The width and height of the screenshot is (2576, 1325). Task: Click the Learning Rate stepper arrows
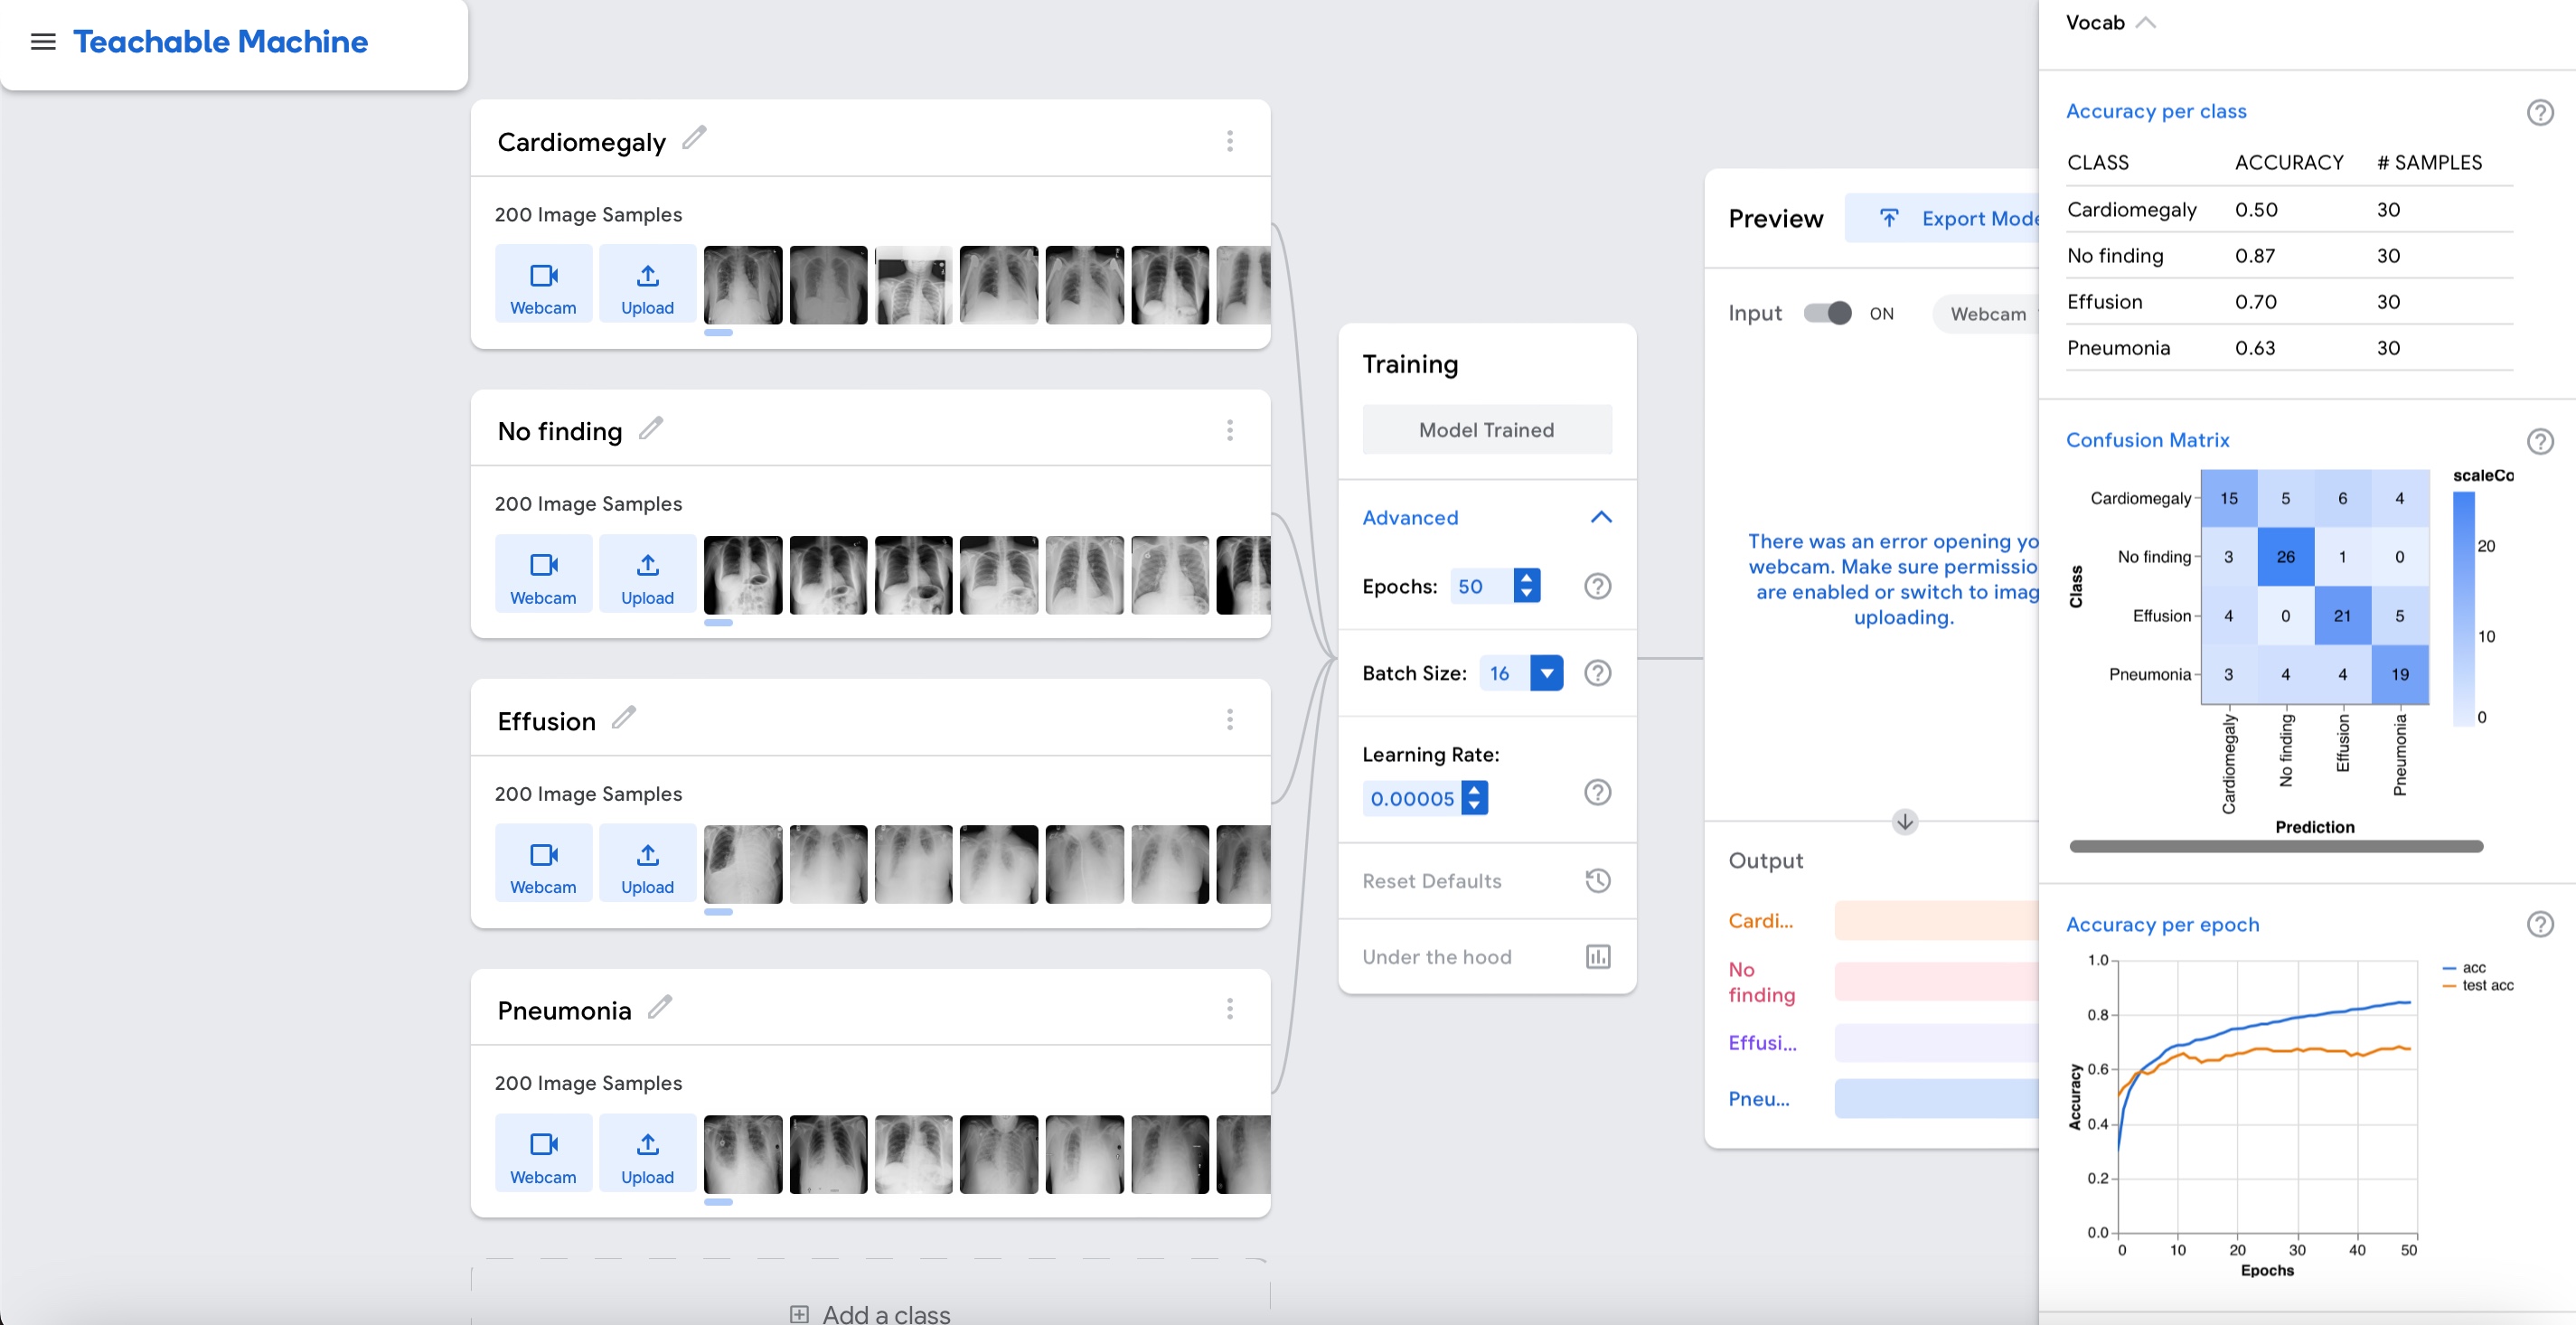click(1474, 798)
